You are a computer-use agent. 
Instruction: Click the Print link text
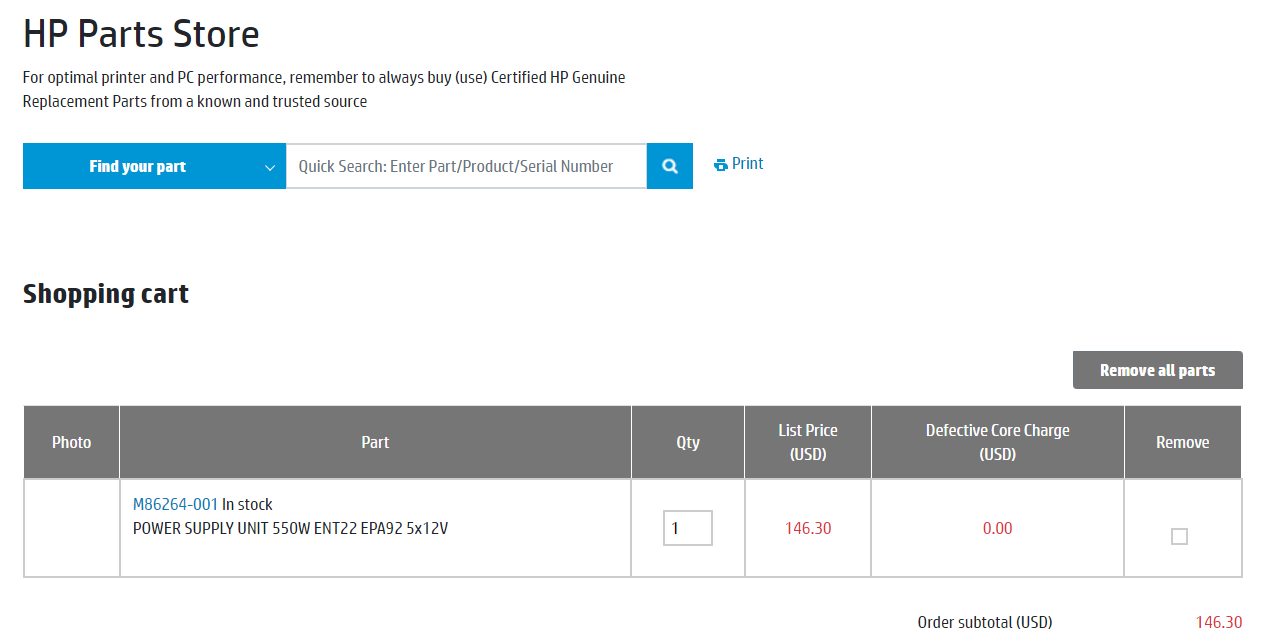coord(747,164)
